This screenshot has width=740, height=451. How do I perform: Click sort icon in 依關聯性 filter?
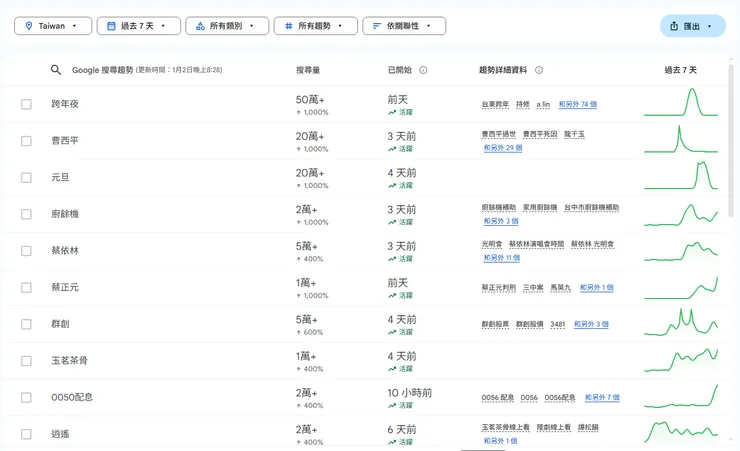377,26
